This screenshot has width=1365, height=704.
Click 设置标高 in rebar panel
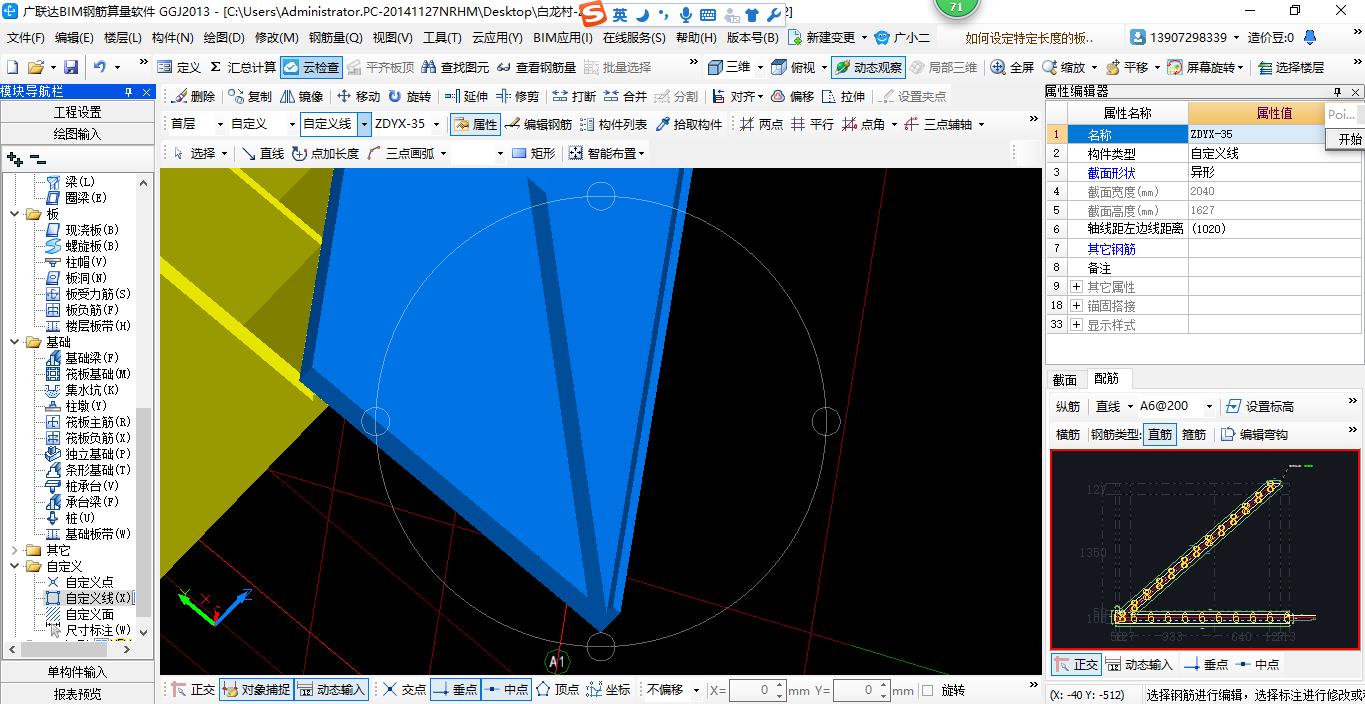(x=1259, y=407)
